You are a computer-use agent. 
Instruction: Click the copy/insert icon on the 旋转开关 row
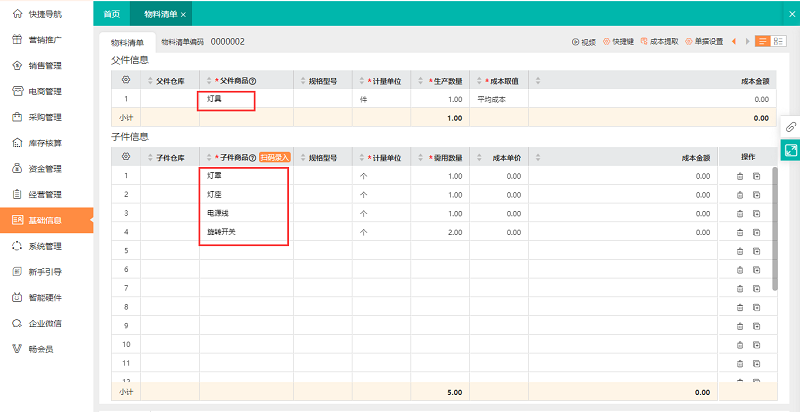coord(756,232)
